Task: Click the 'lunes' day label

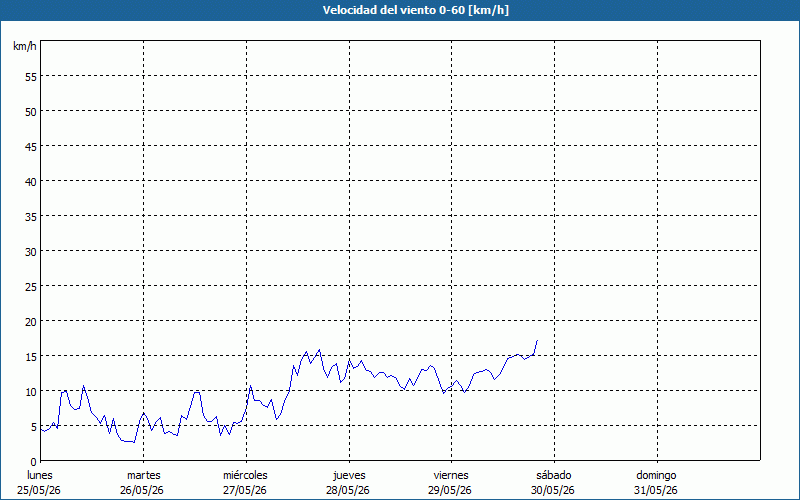Action: 40,475
